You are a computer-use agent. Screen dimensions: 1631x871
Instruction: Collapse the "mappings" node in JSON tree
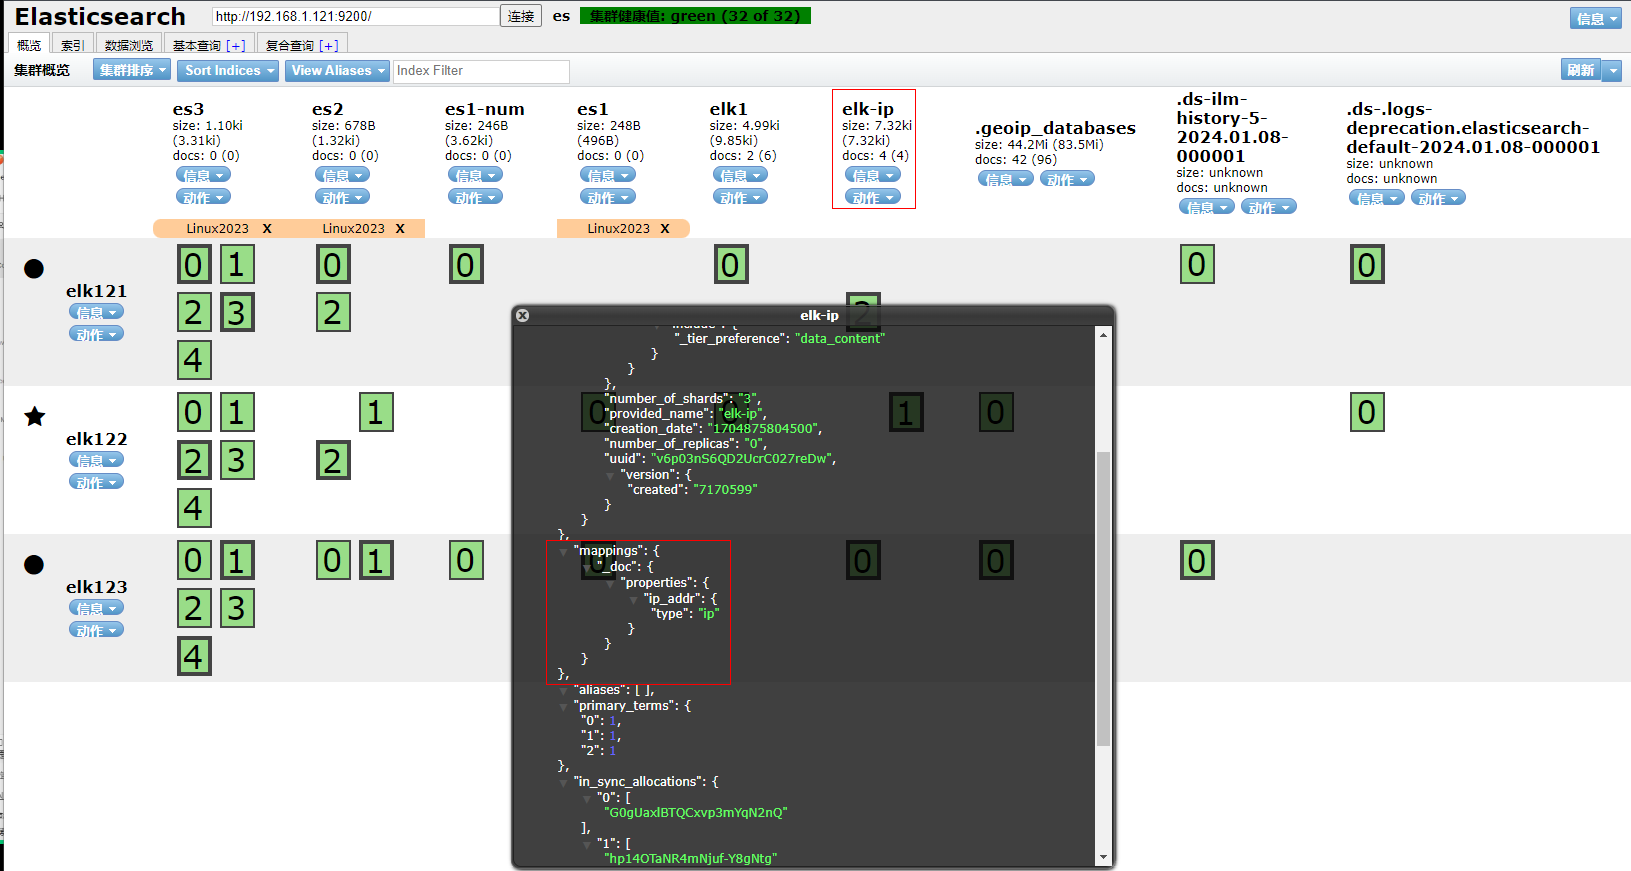pos(564,552)
